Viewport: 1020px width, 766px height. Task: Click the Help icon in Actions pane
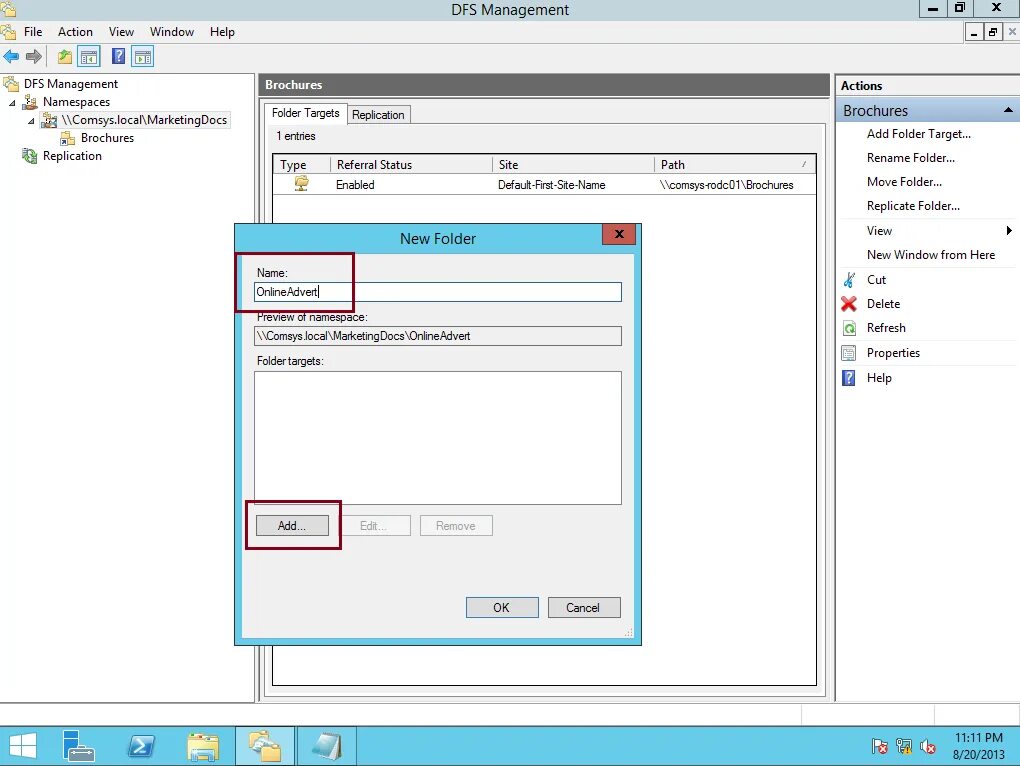pyautogui.click(x=849, y=378)
